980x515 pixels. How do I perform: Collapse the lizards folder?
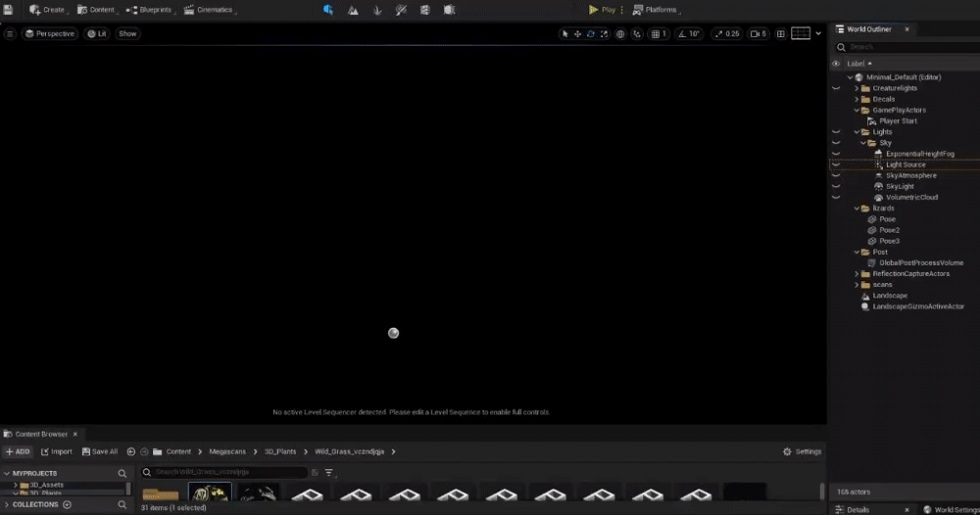[857, 208]
